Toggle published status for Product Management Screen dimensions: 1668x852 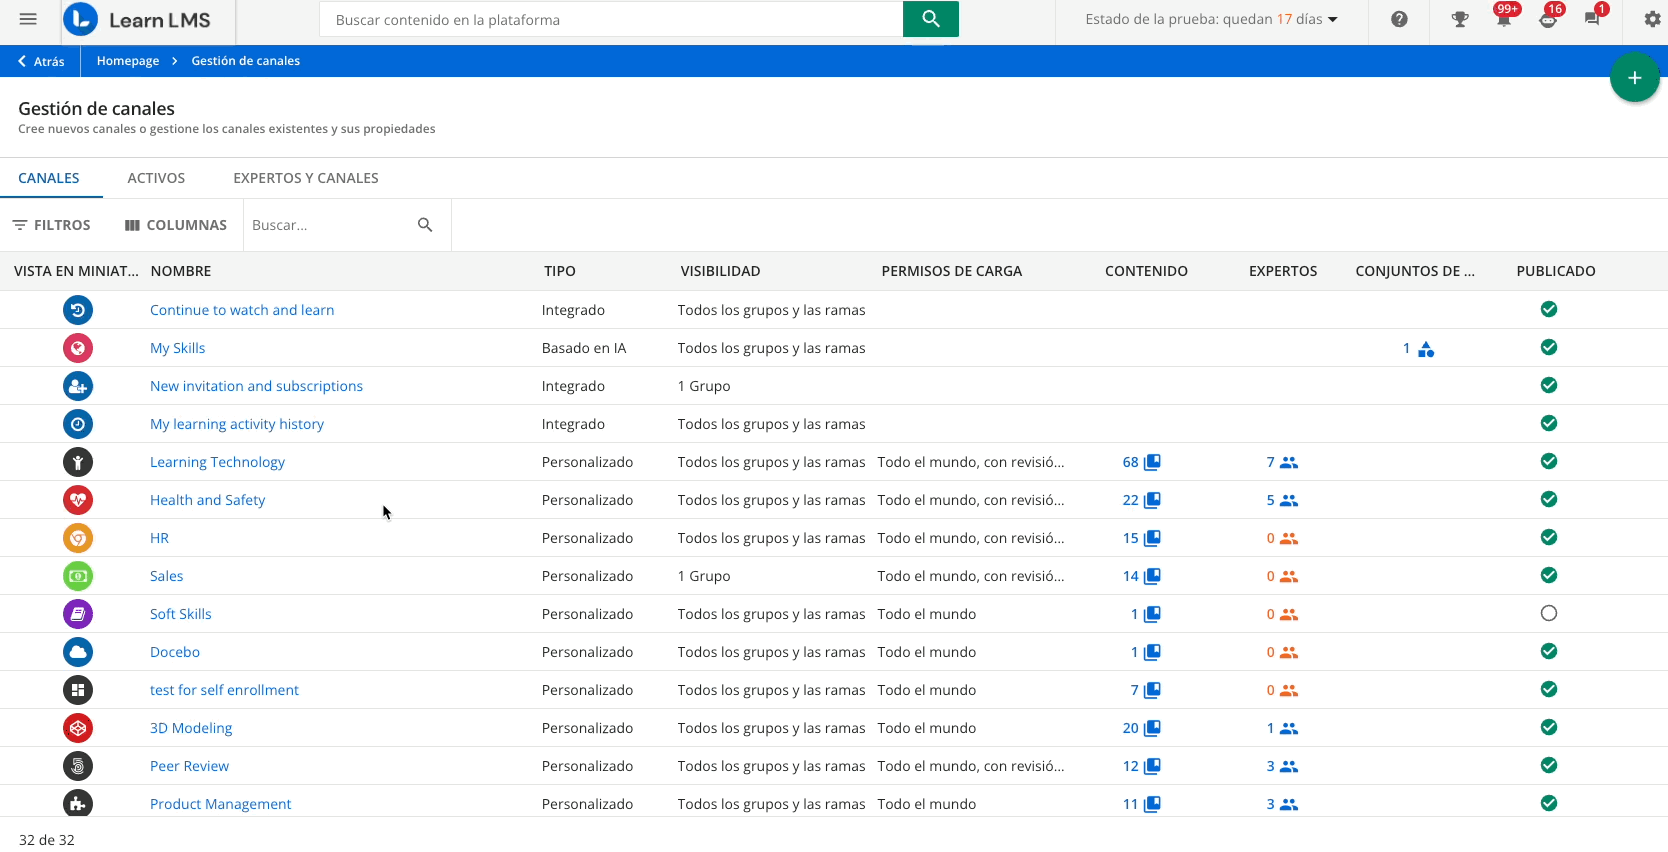pyautogui.click(x=1549, y=803)
